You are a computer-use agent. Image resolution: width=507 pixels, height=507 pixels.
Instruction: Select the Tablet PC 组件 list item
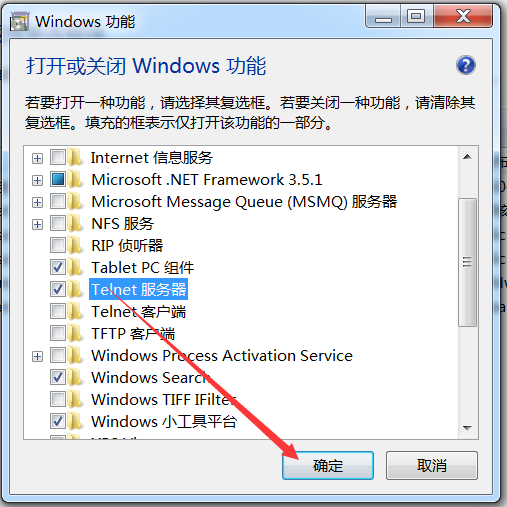(143, 267)
